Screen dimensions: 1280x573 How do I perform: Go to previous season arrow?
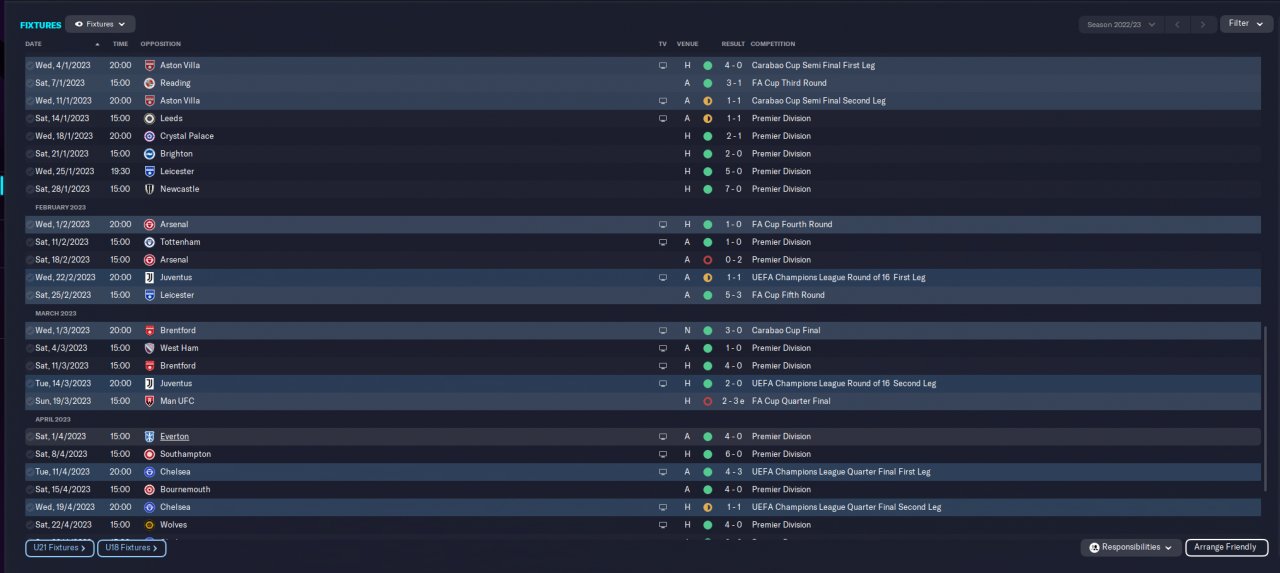[x=1178, y=24]
